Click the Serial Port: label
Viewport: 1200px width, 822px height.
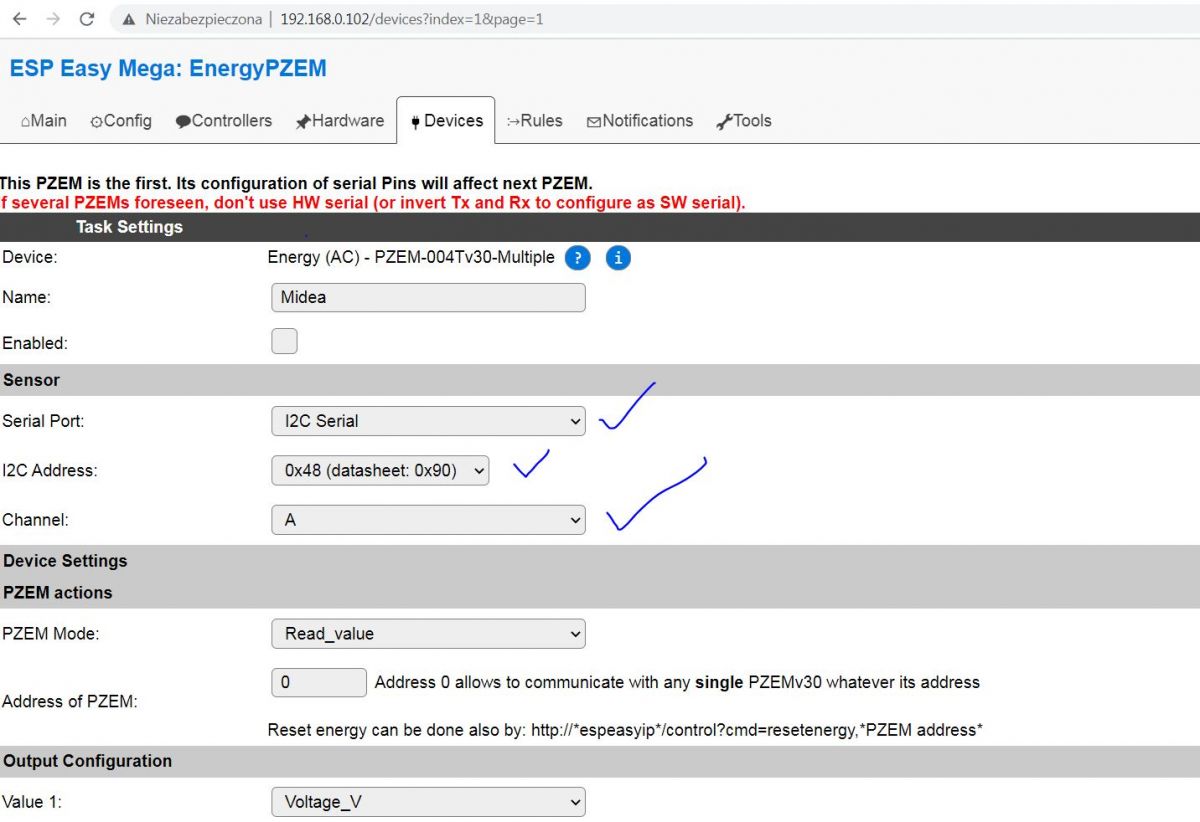43,421
